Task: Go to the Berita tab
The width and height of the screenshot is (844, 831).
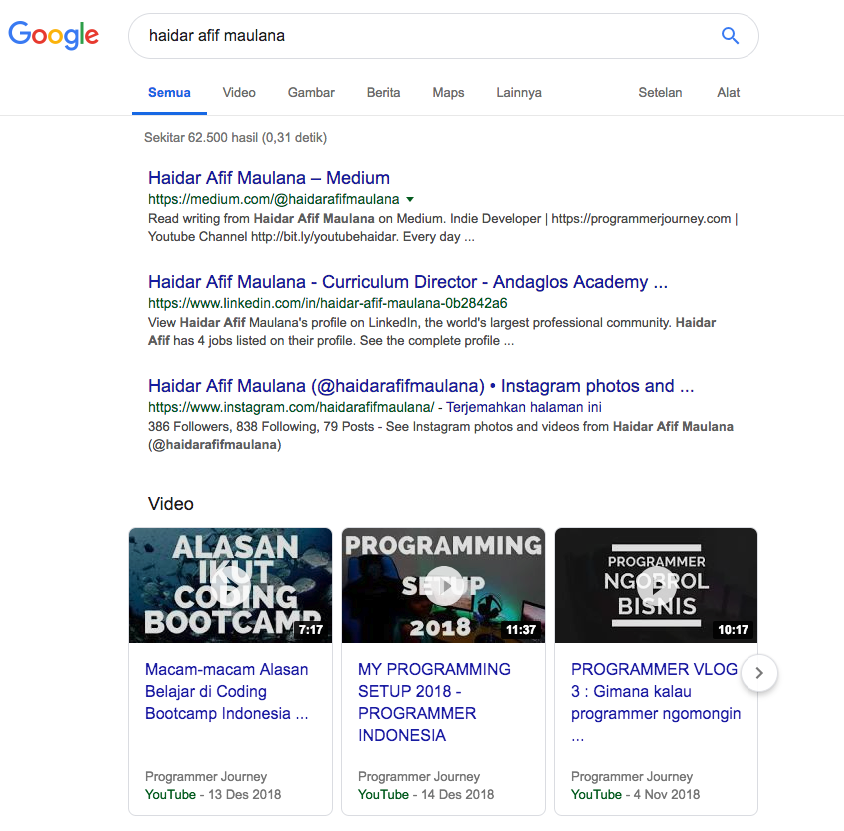Action: pos(383,93)
